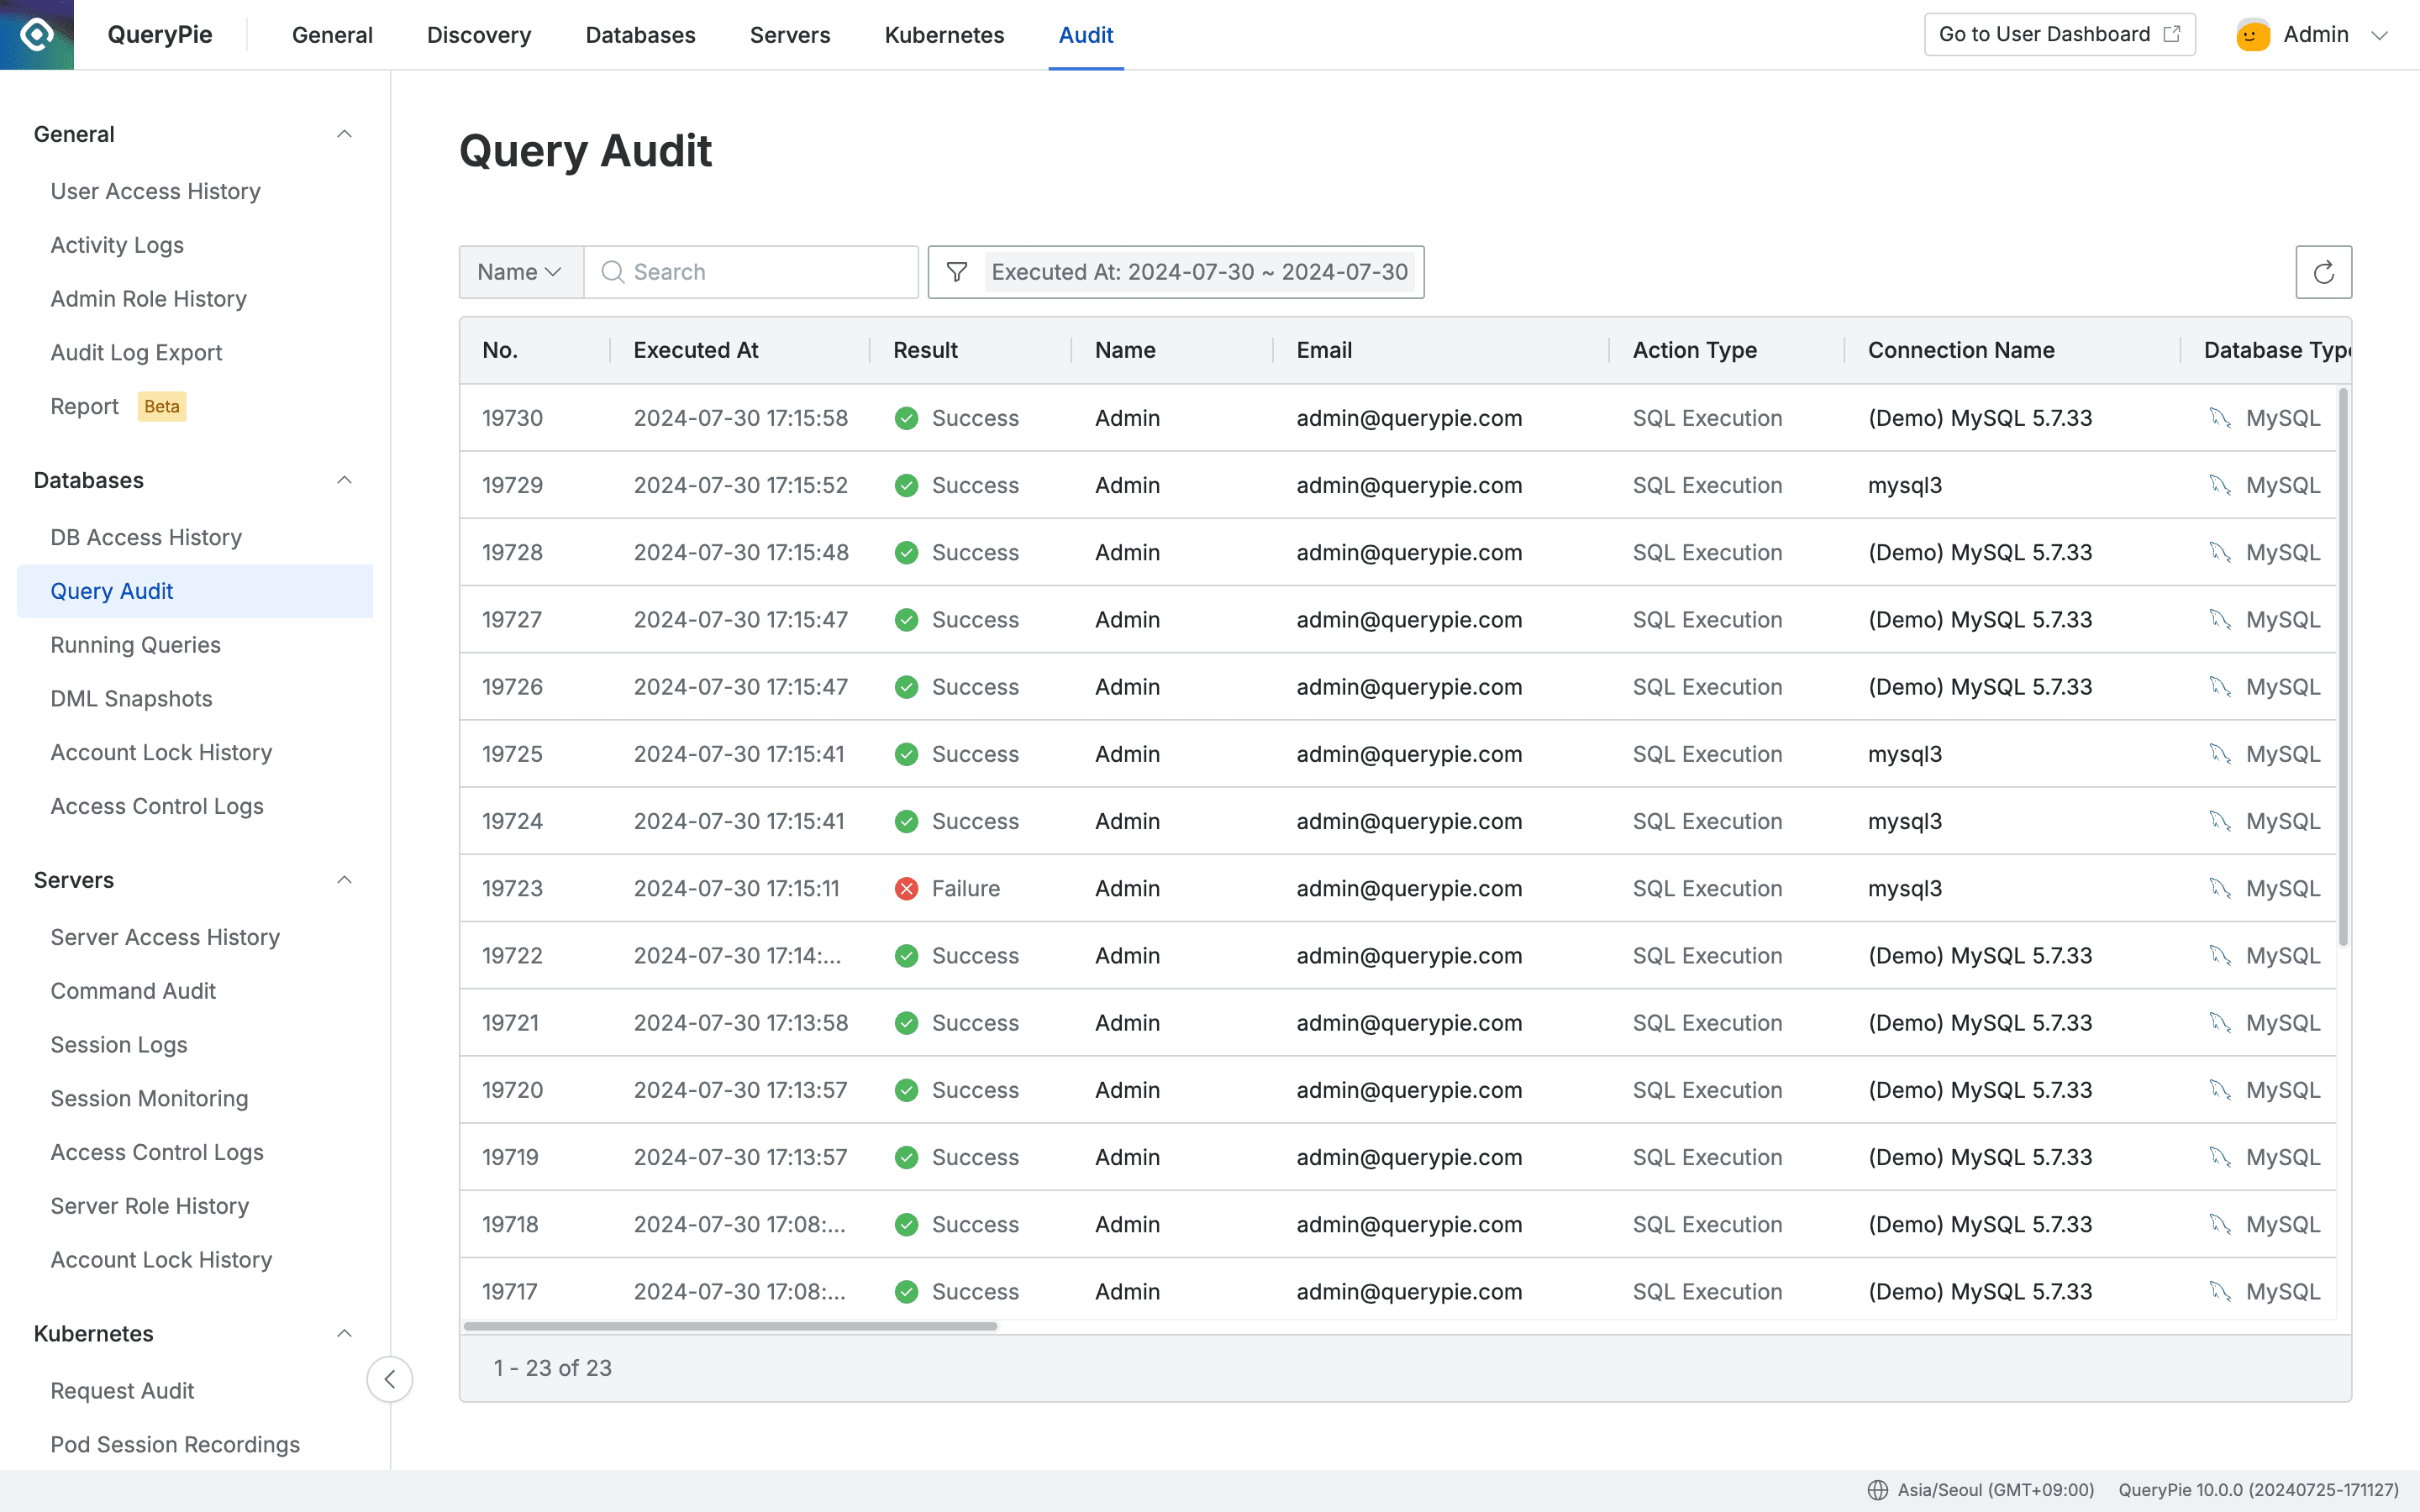
Task: Collapse the sidebar with the circular arrow
Action: tap(390, 1379)
